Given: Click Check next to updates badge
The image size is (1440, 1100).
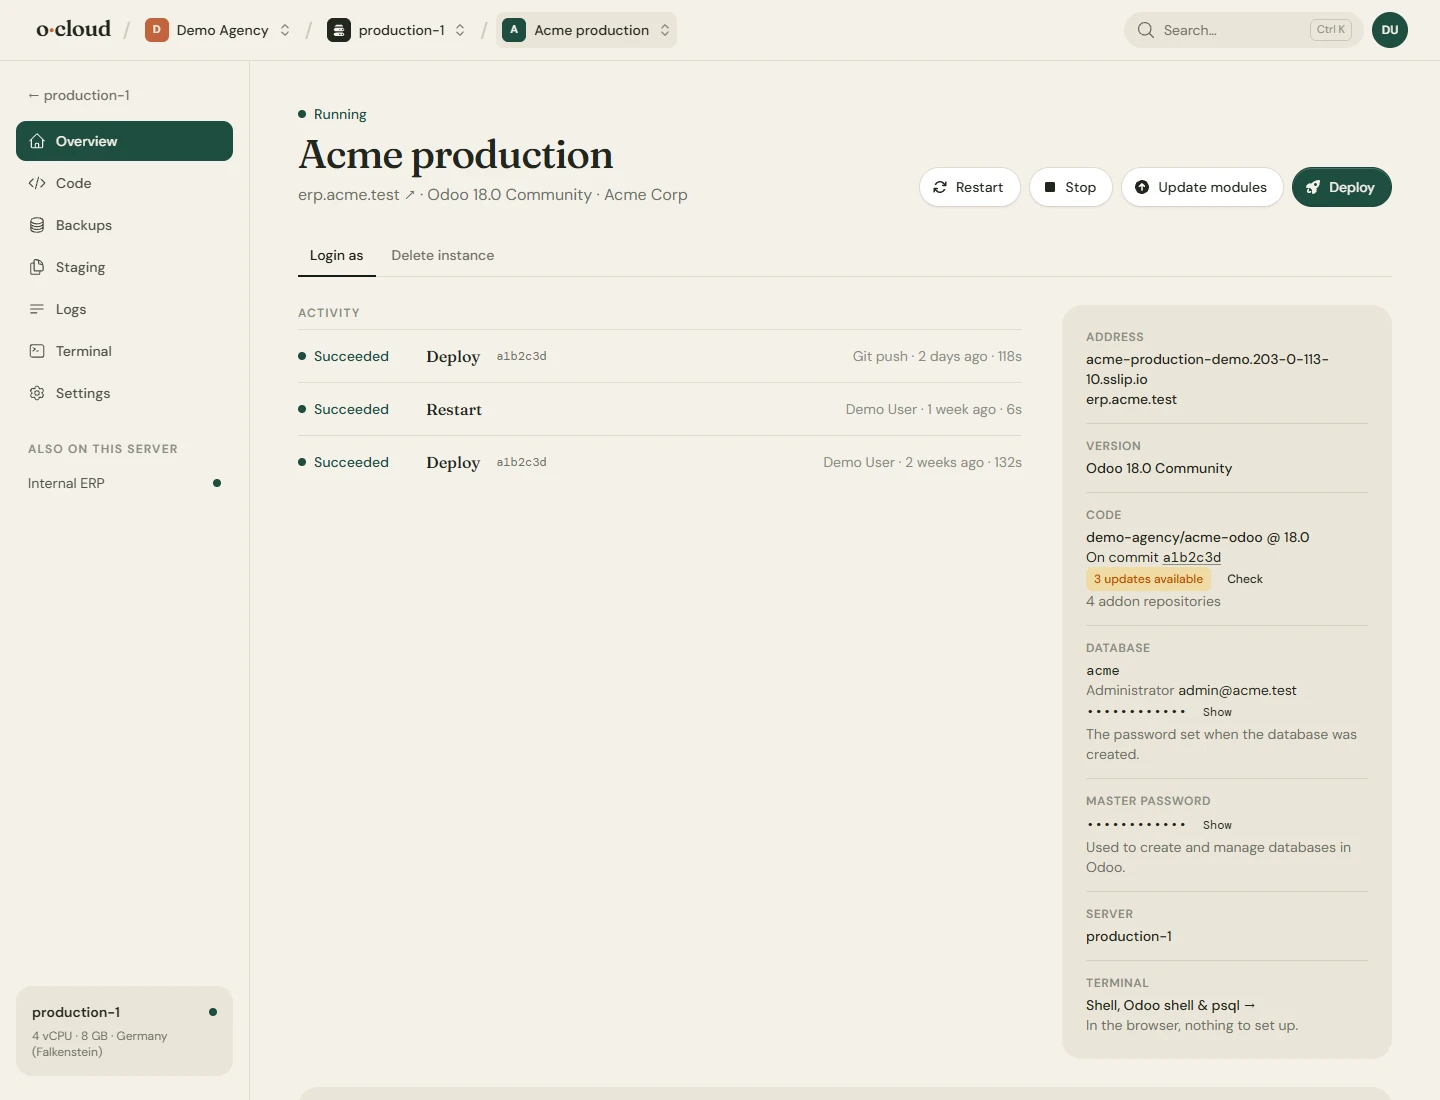Looking at the screenshot, I should pyautogui.click(x=1245, y=579).
